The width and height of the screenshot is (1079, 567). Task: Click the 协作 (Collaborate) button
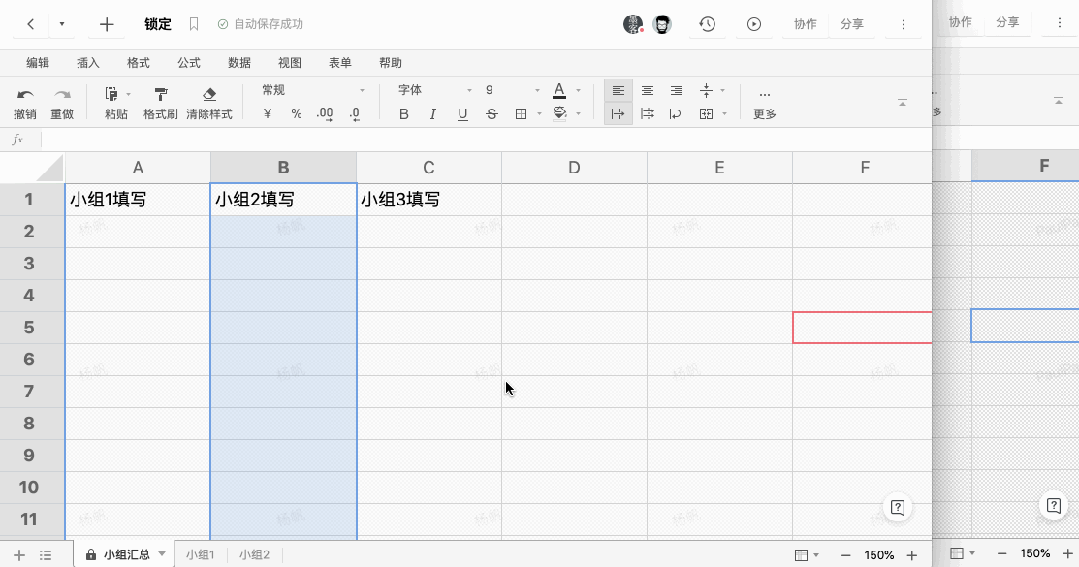tap(805, 24)
